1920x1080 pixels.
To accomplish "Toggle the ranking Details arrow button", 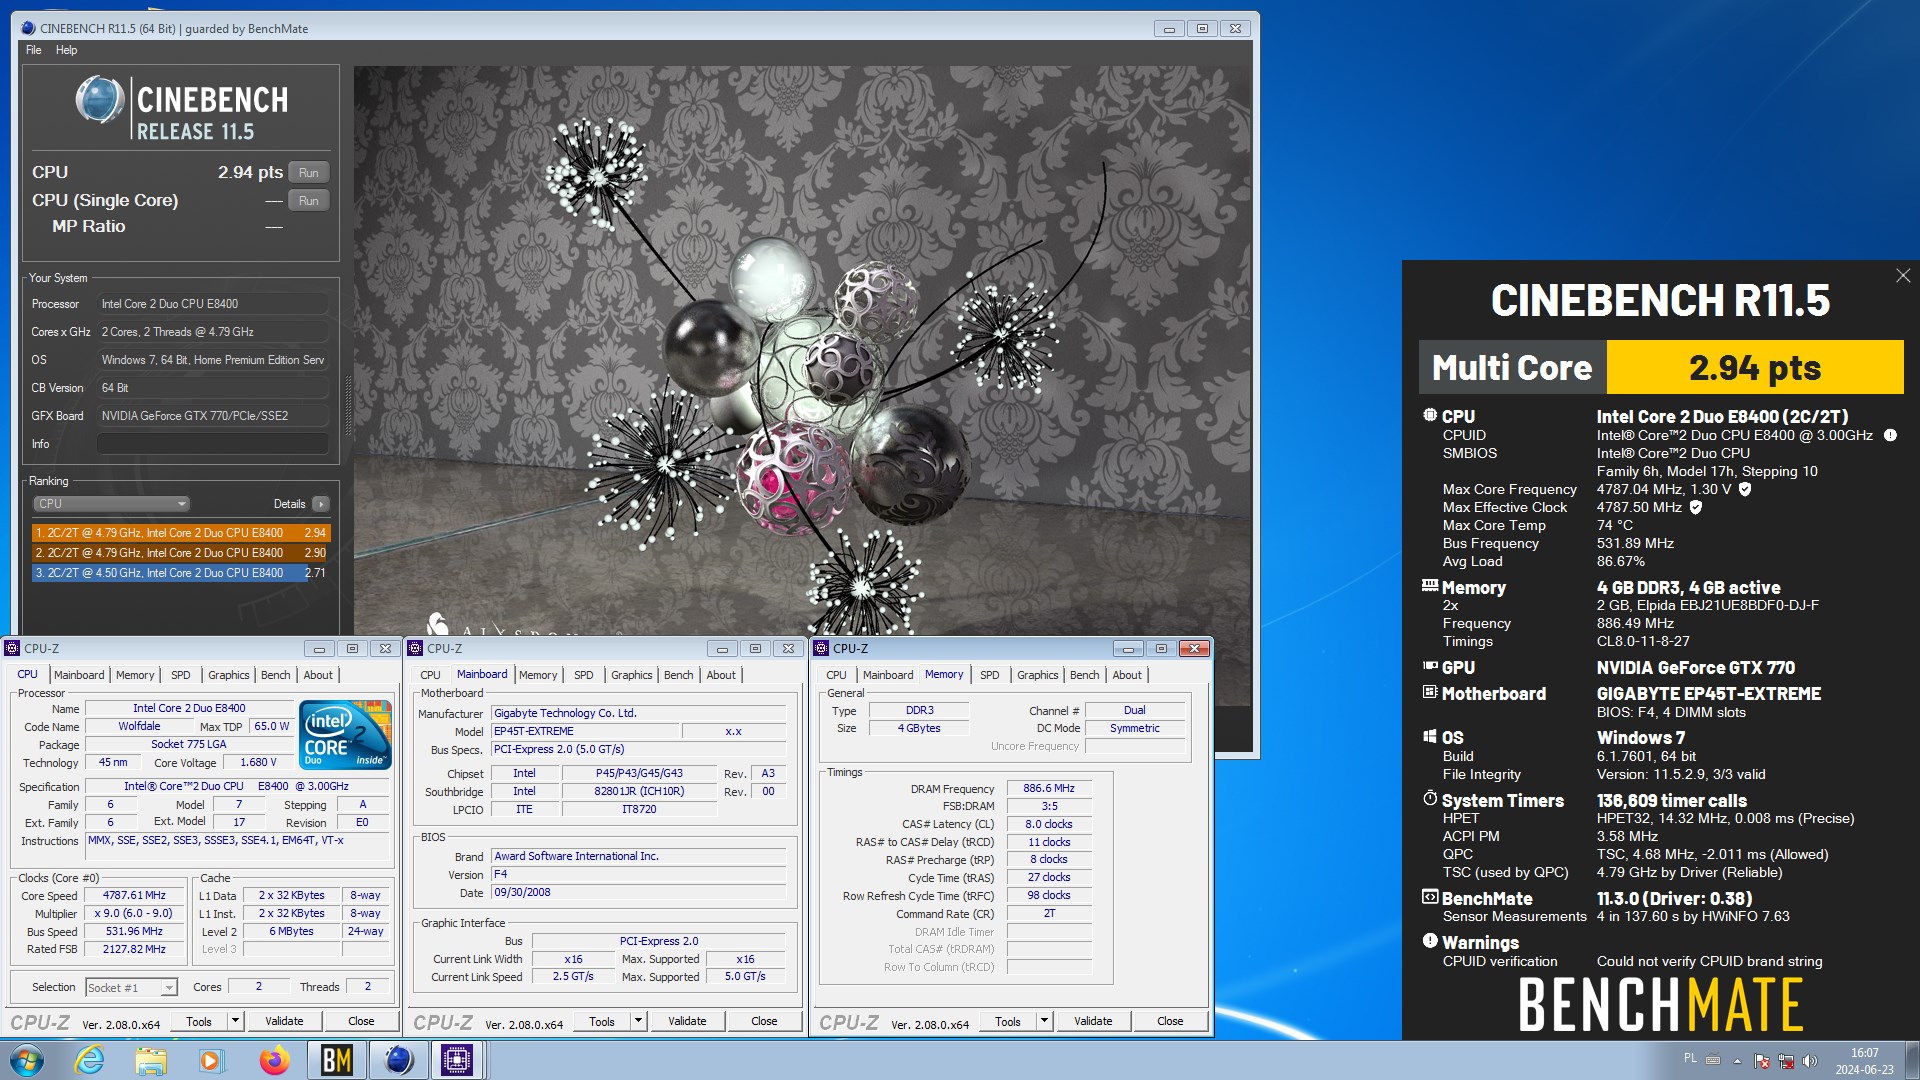I will tap(320, 504).
